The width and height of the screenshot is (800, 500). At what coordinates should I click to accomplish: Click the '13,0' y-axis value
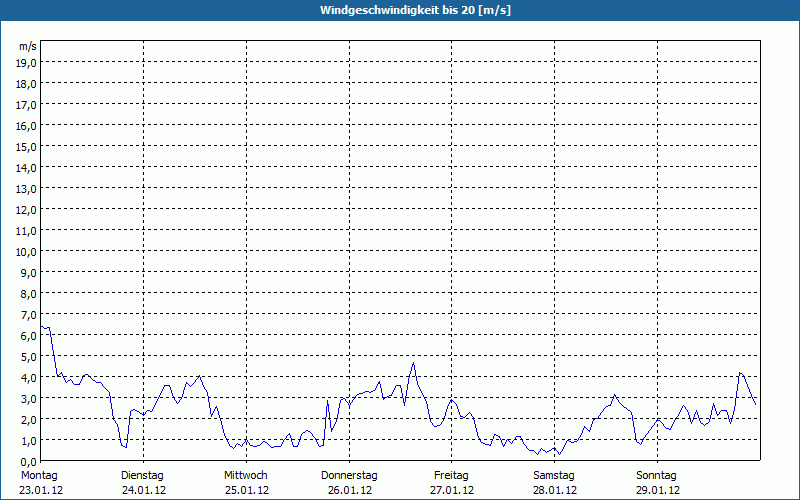[27, 189]
